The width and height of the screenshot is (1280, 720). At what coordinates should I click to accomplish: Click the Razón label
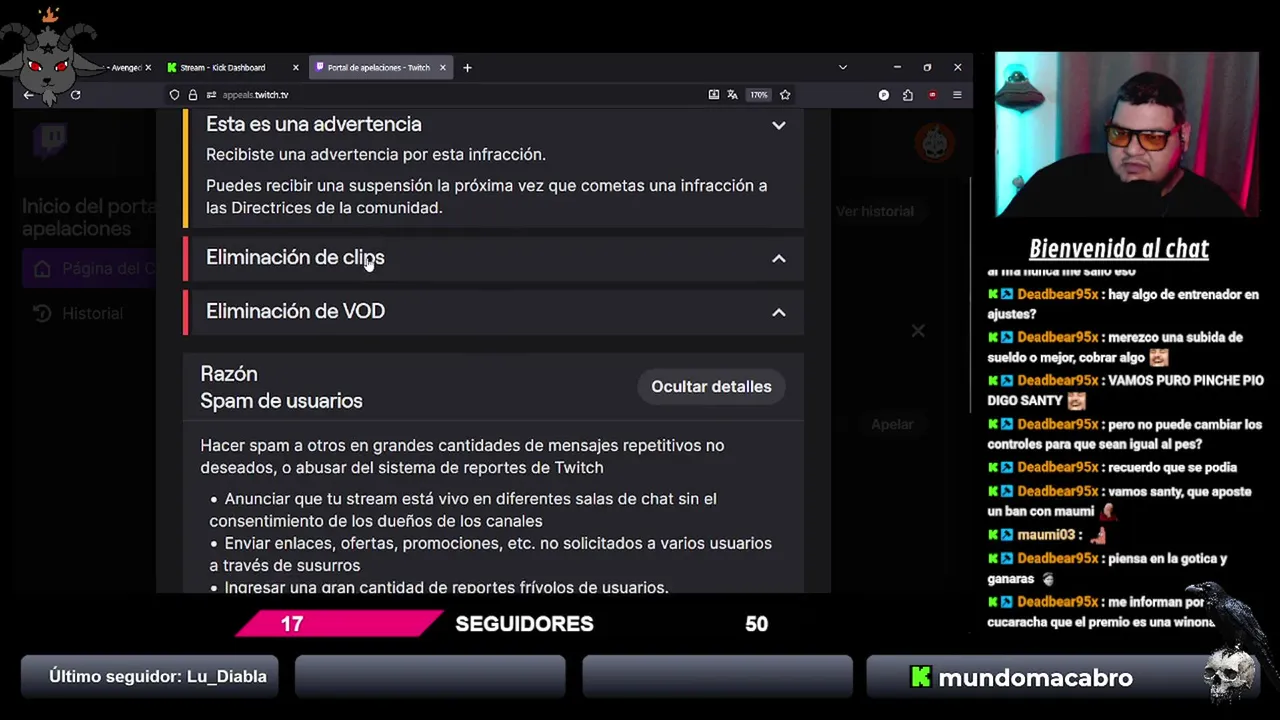(x=229, y=374)
